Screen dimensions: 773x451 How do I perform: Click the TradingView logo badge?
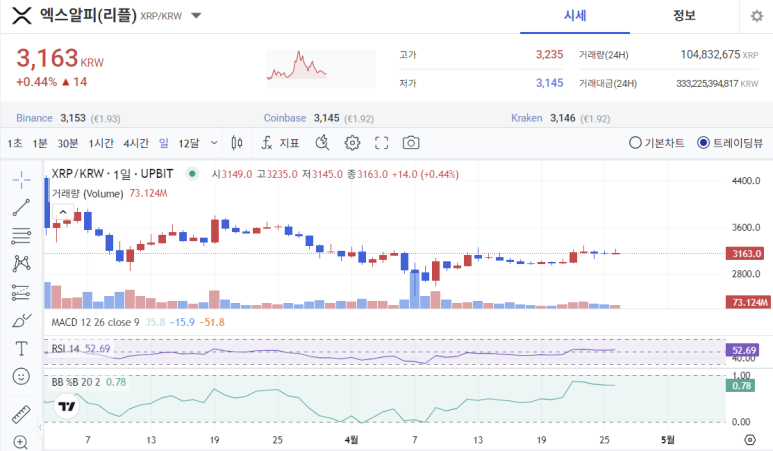[x=67, y=406]
